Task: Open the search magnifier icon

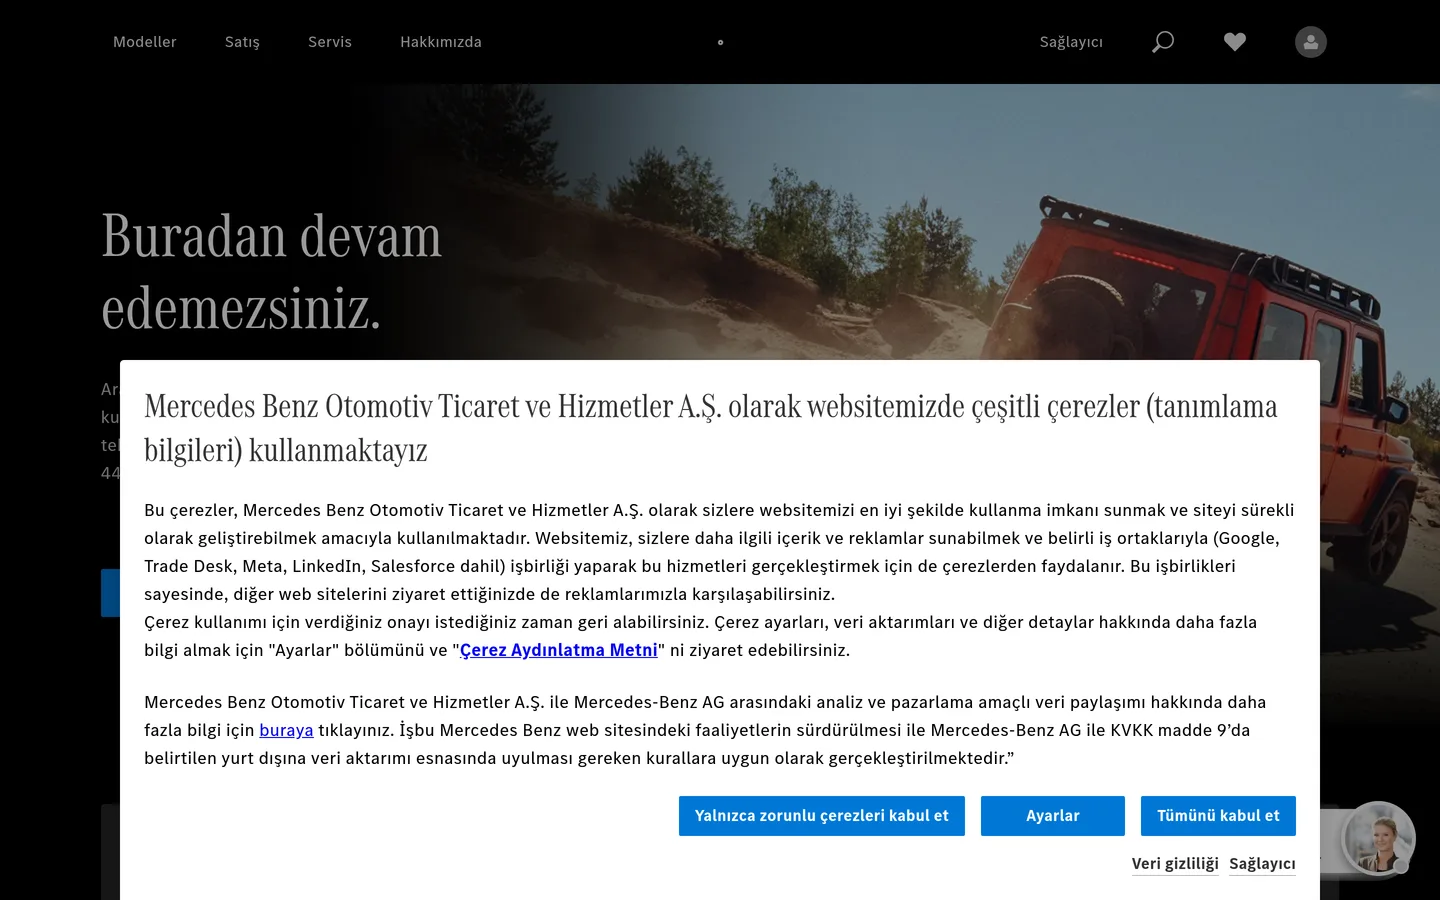Action: tap(1162, 42)
